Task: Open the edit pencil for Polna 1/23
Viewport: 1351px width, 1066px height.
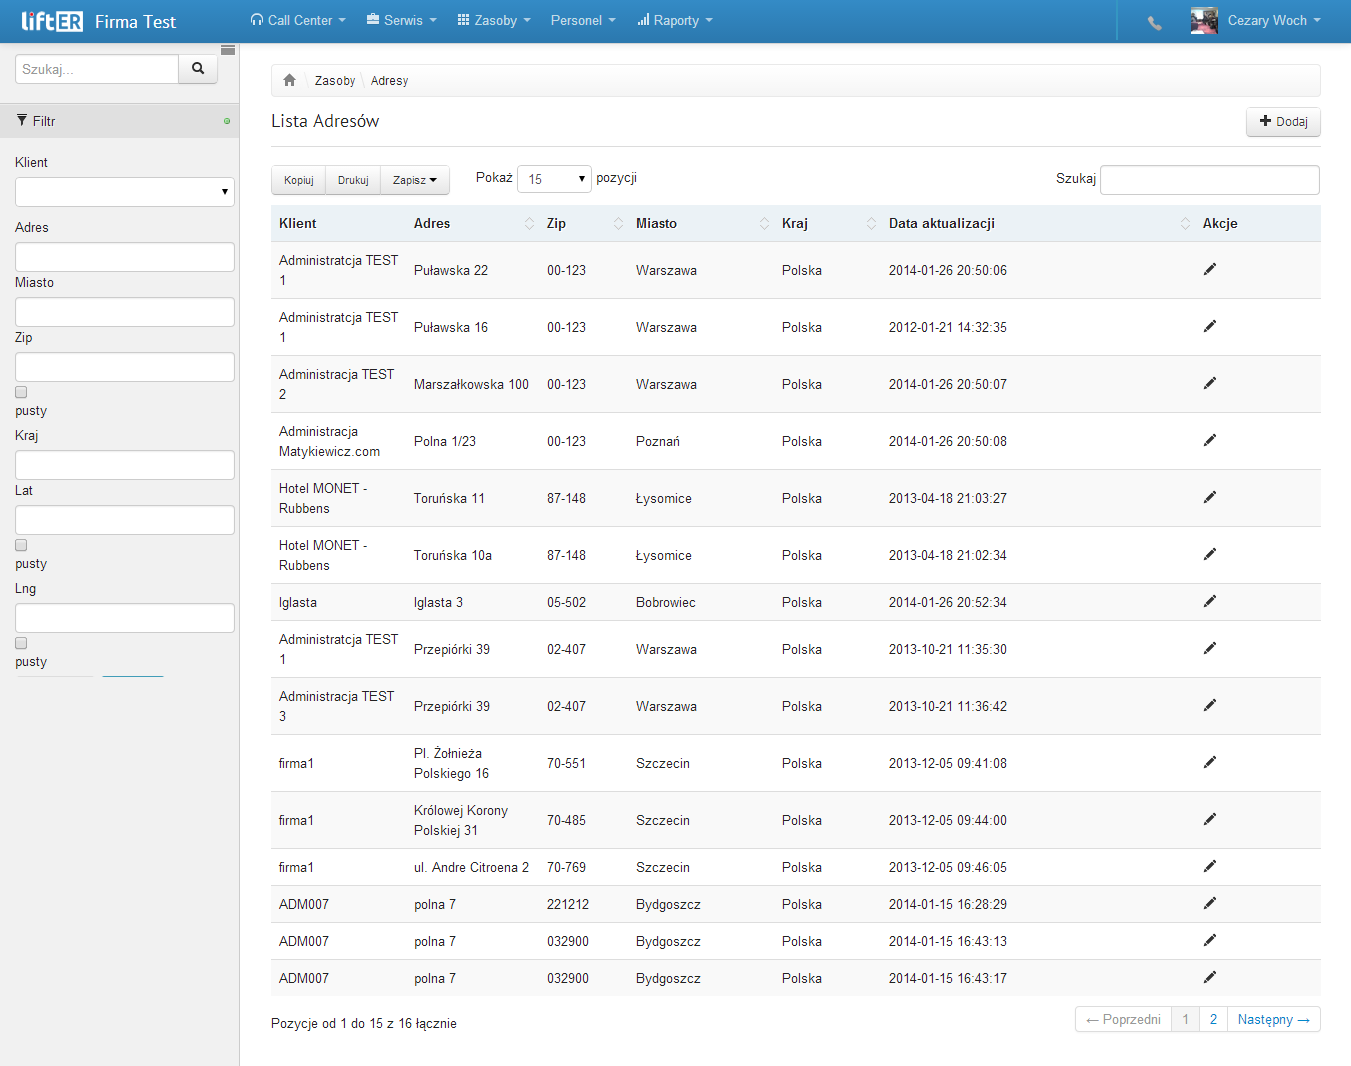Action: 1210,440
